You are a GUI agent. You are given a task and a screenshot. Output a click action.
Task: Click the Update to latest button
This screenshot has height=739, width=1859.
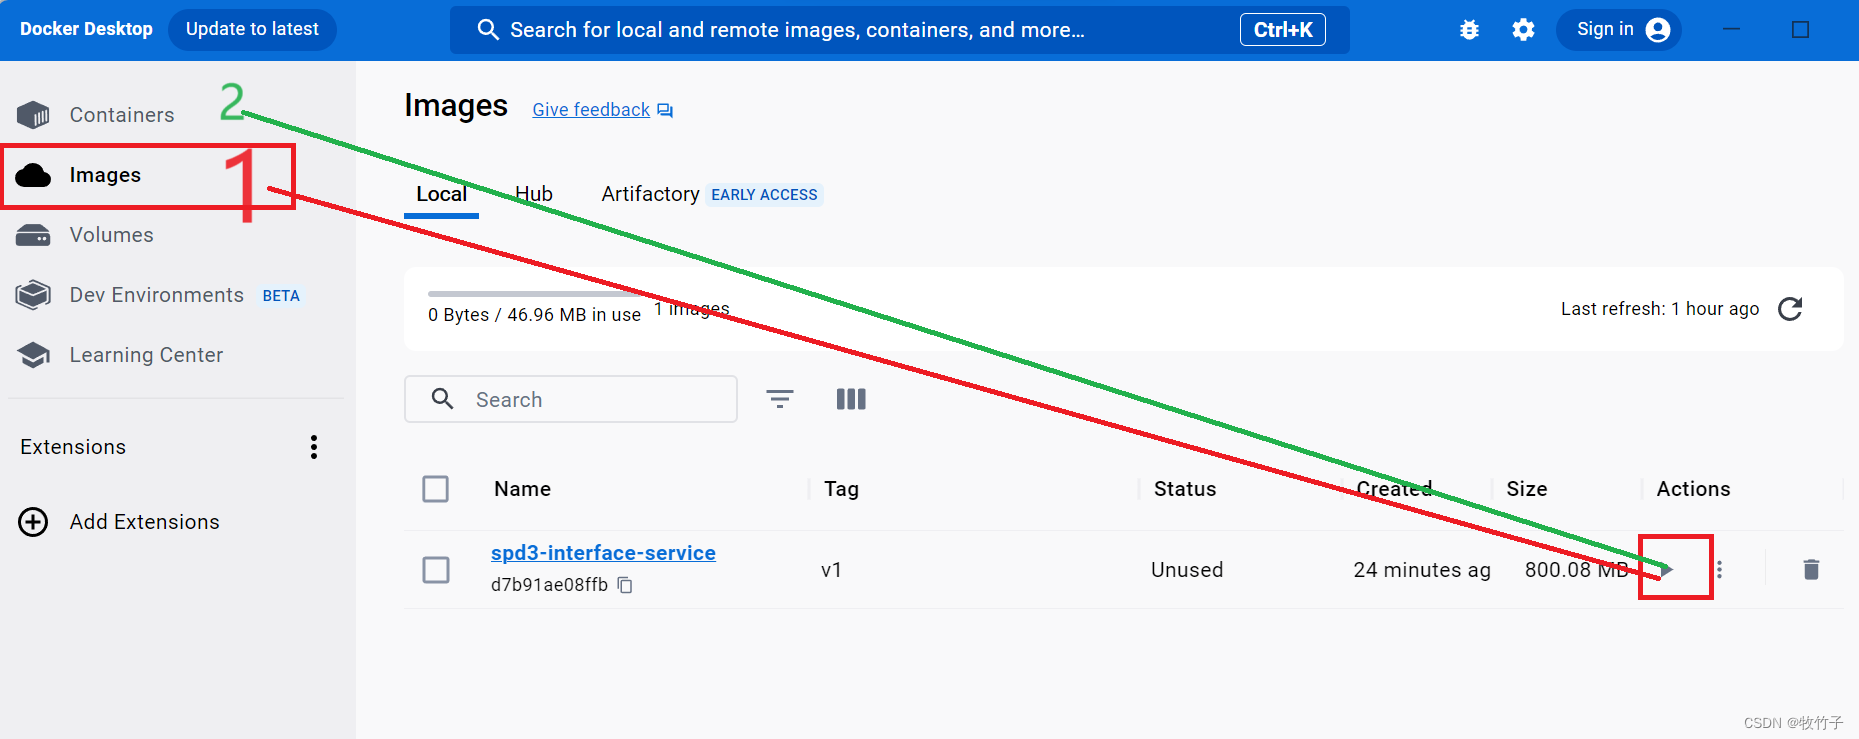point(252,30)
